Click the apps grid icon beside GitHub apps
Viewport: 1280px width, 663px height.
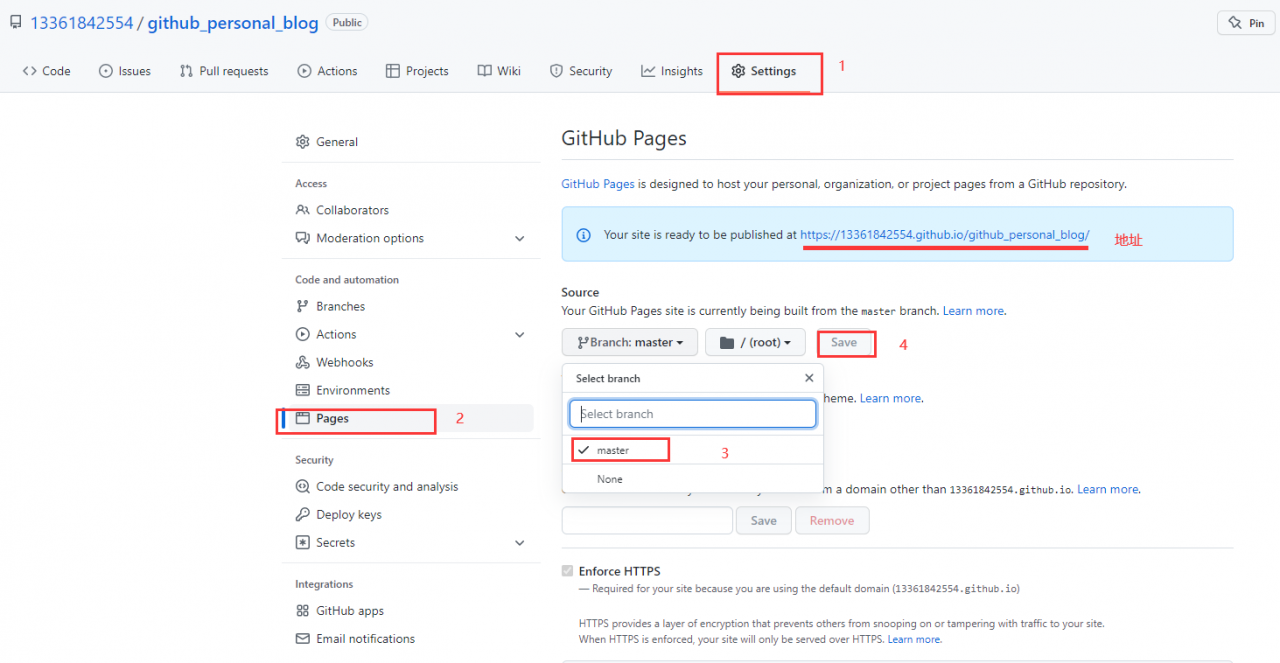tap(303, 611)
